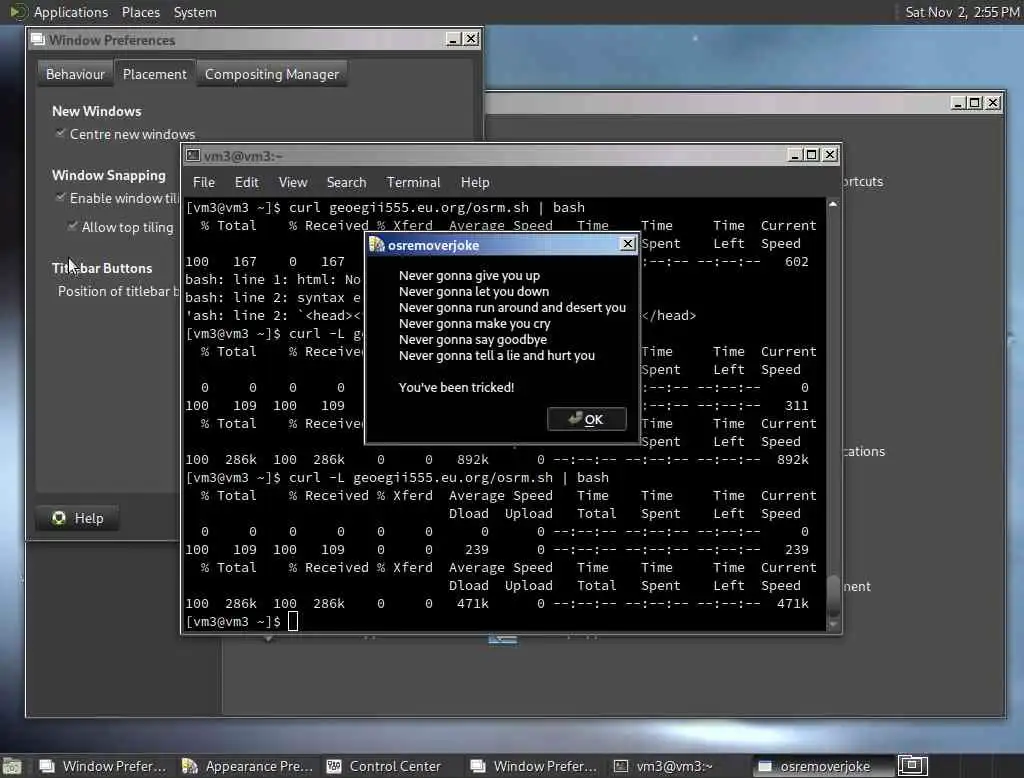Minimize the vm3@vm3 terminal window
Viewport: 1024px width, 778px height.
pyautogui.click(x=794, y=155)
